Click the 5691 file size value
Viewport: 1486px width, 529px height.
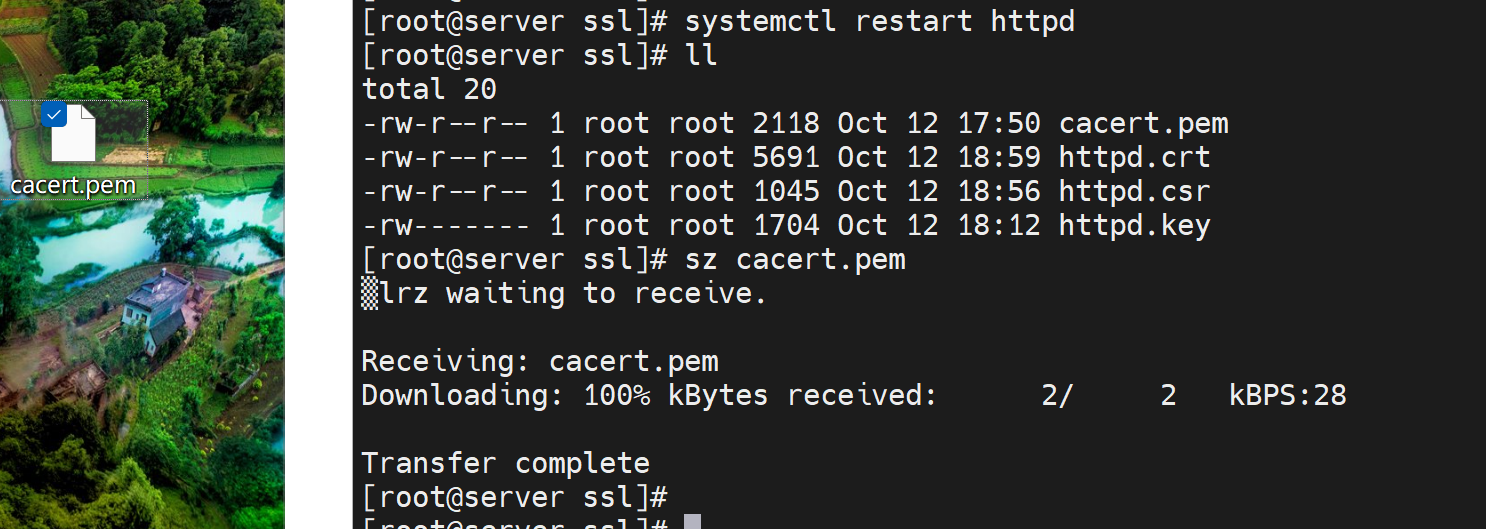[785, 157]
